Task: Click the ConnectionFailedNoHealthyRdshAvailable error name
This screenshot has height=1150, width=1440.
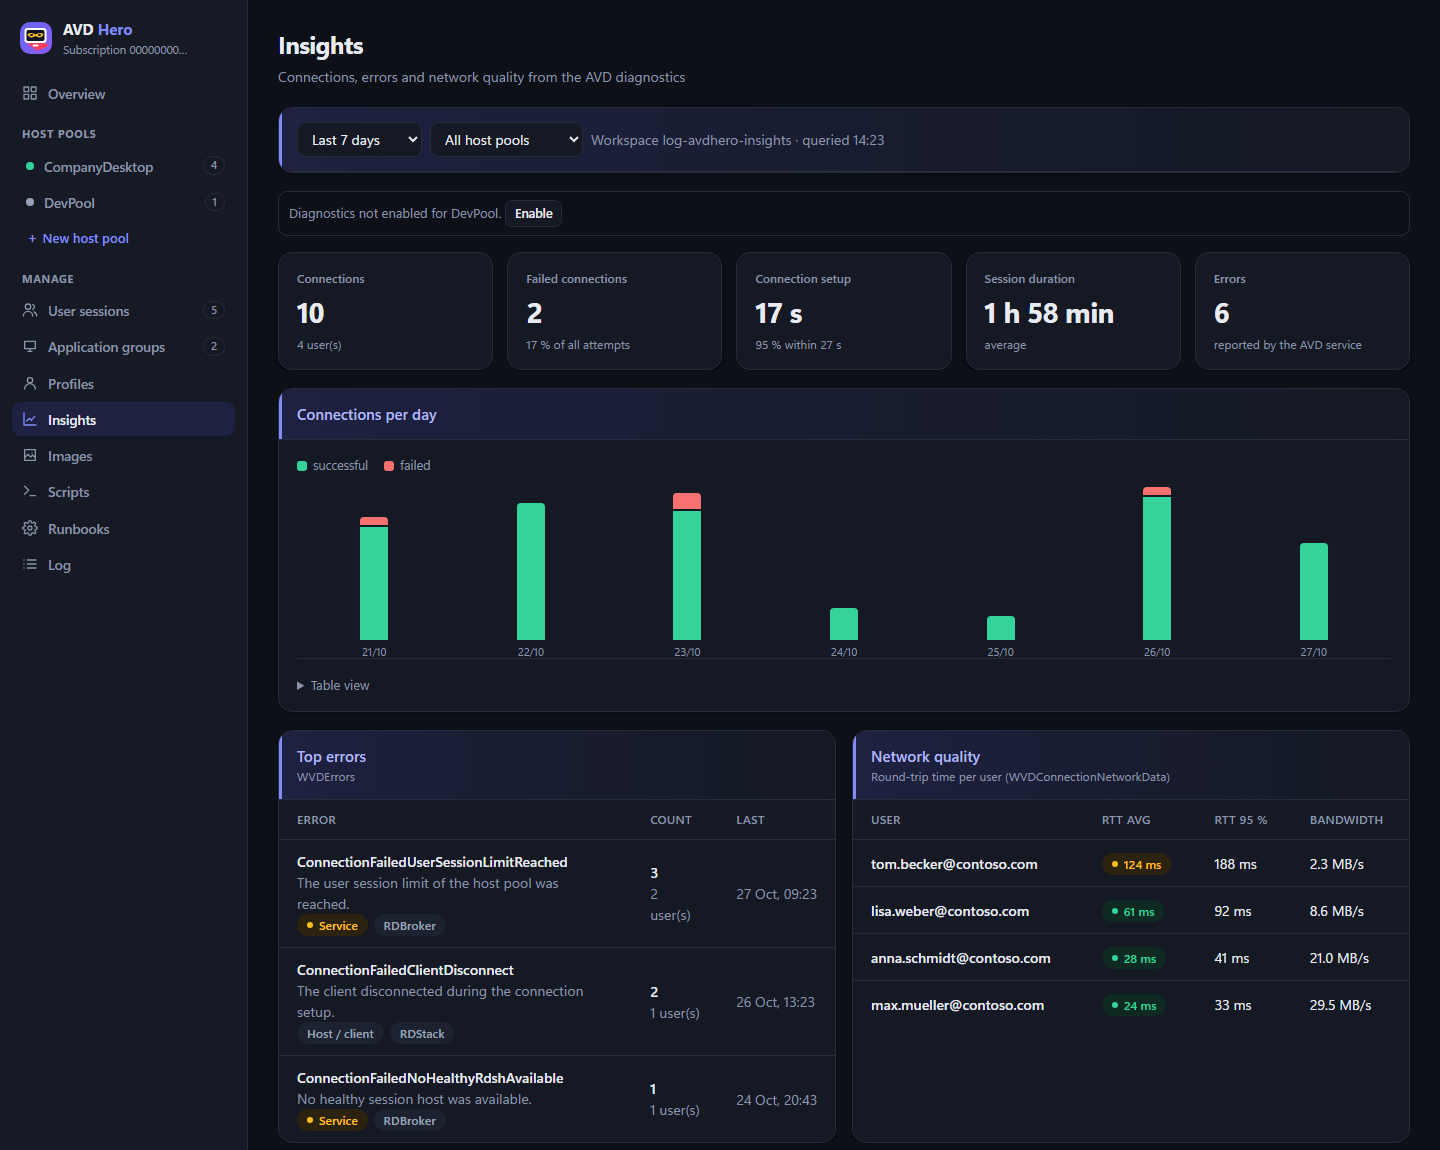Action: 430,1078
